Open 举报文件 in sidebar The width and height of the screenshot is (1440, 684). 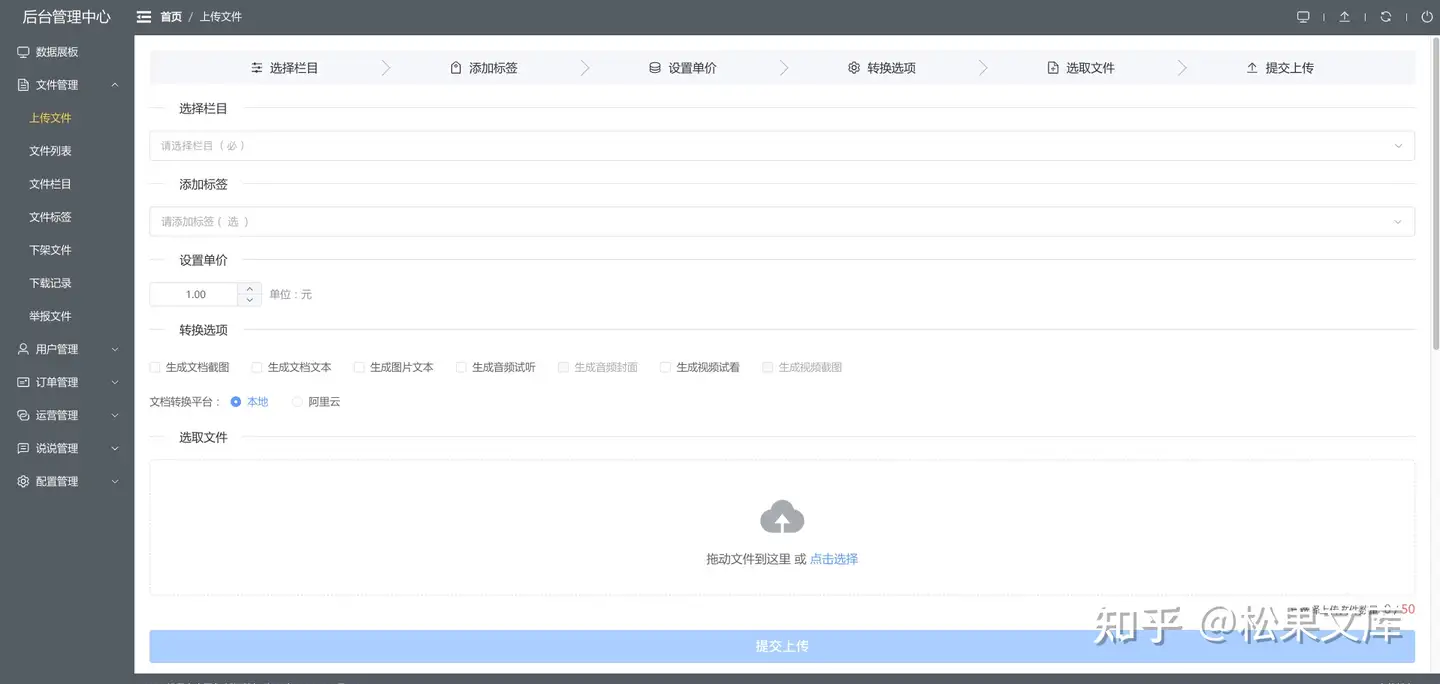coord(50,316)
